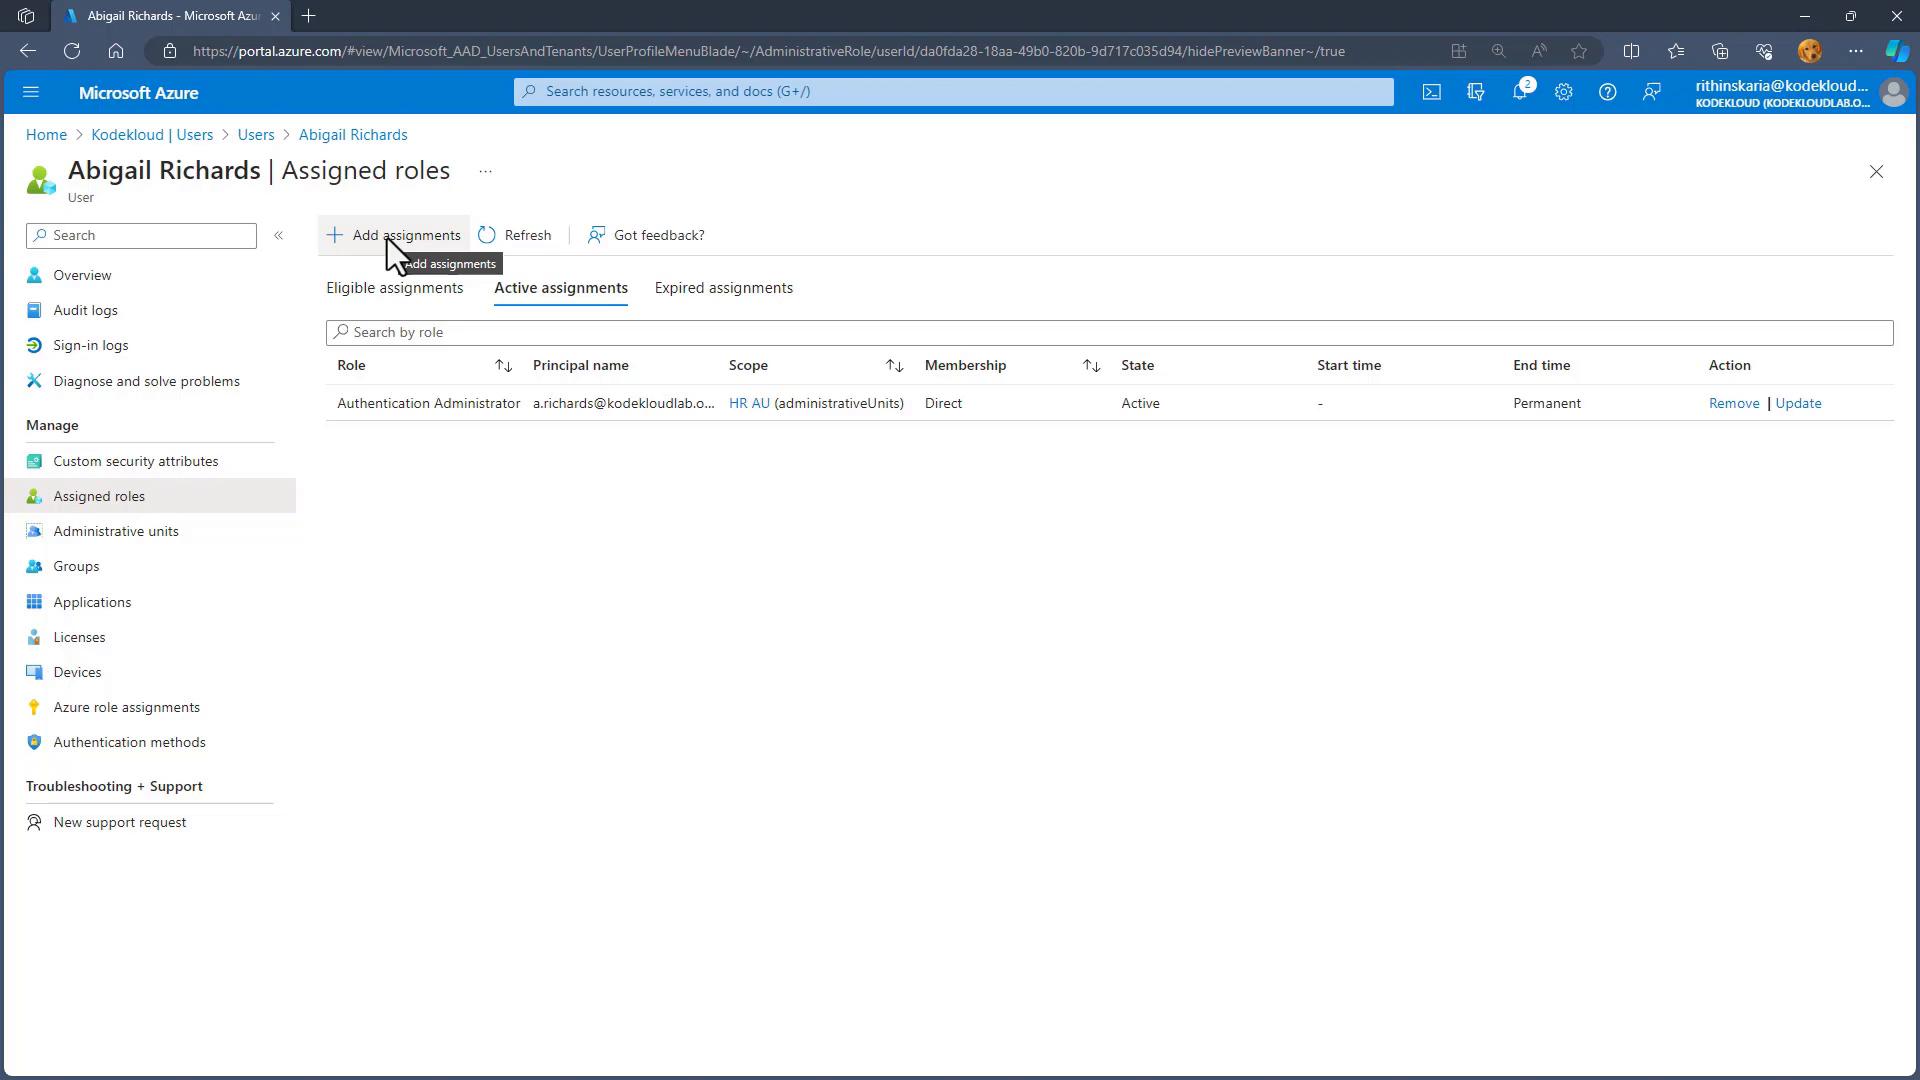Sort by Scope column arrows
This screenshot has width=1920, height=1080.
[895, 366]
